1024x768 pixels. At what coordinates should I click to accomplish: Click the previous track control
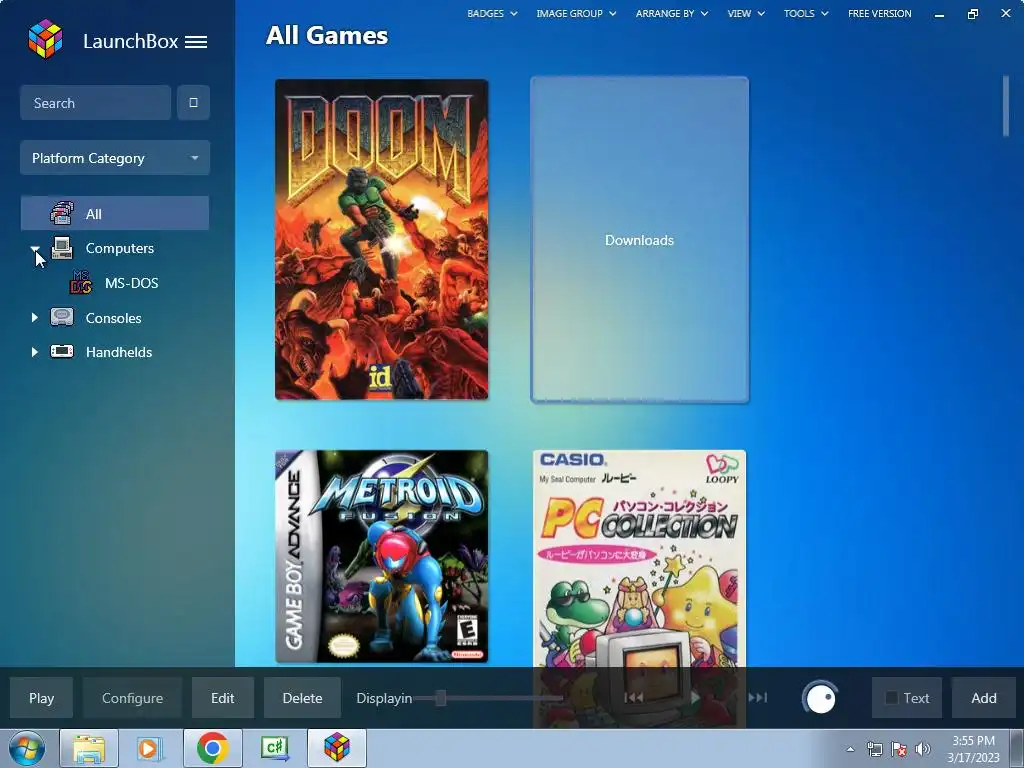(x=633, y=697)
